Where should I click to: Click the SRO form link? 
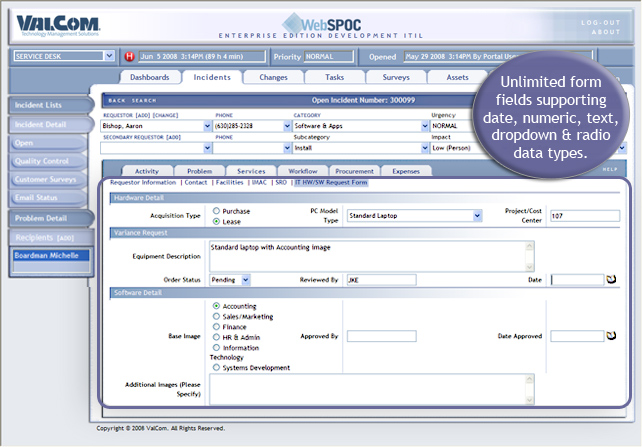(x=281, y=183)
